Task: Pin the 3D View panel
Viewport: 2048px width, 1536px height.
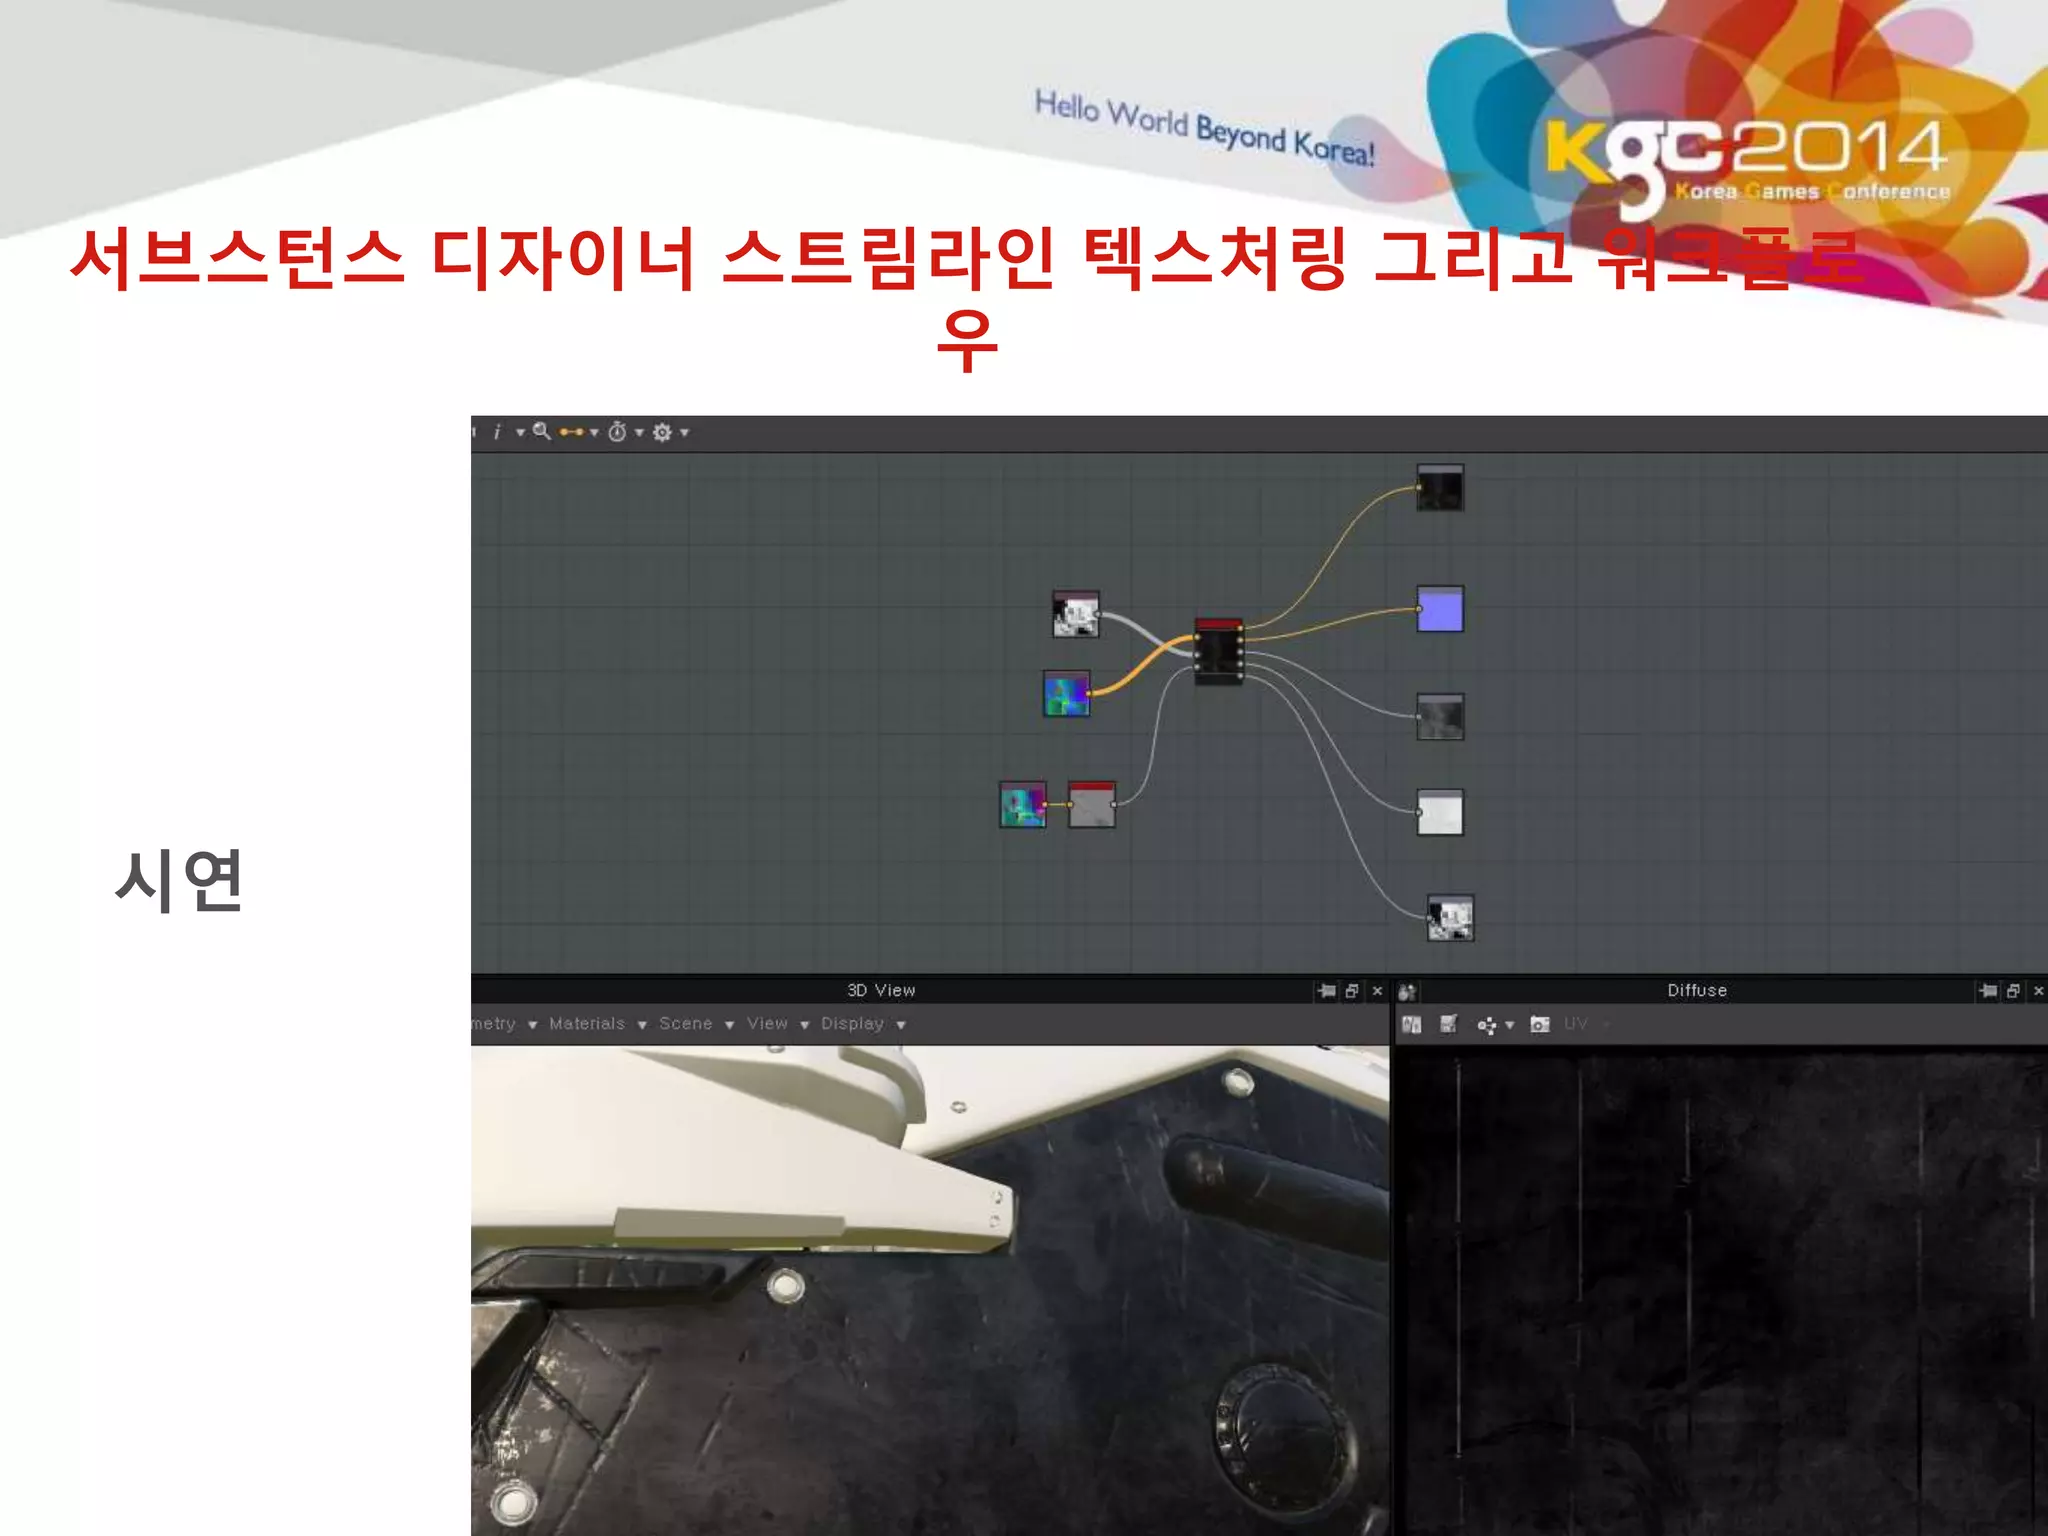Action: (1327, 991)
